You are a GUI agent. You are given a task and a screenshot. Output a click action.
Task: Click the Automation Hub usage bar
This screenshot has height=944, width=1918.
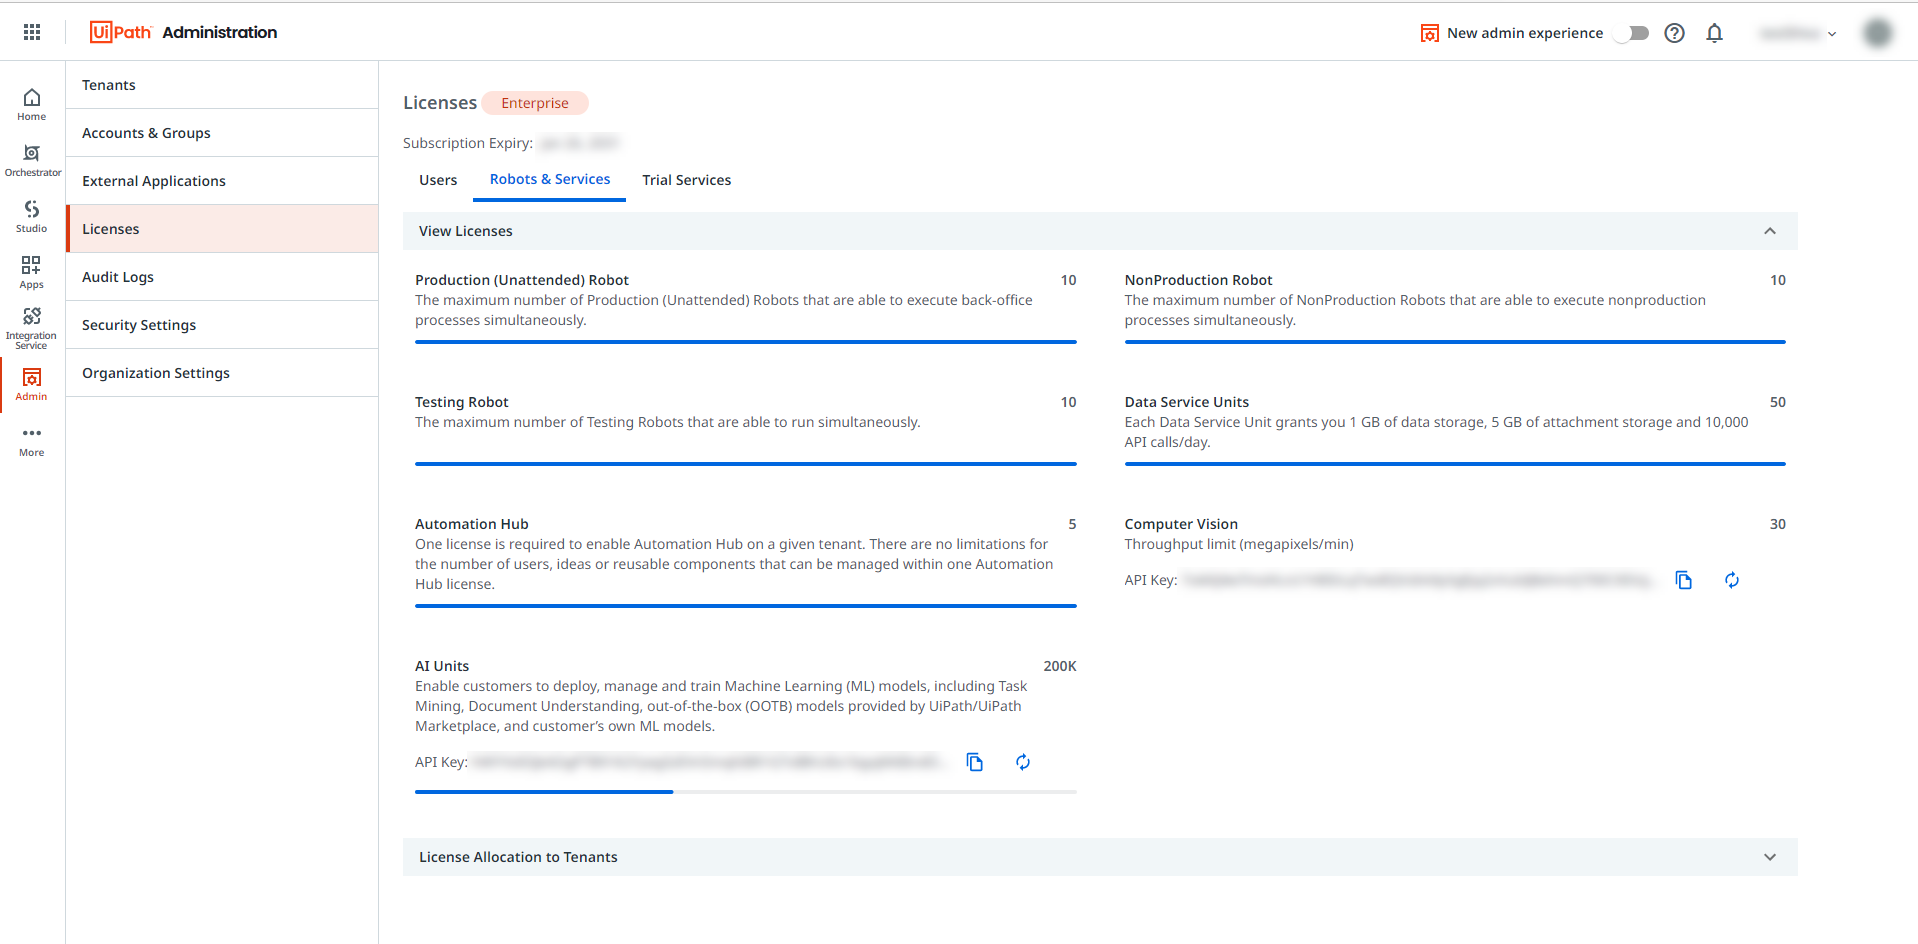click(746, 606)
